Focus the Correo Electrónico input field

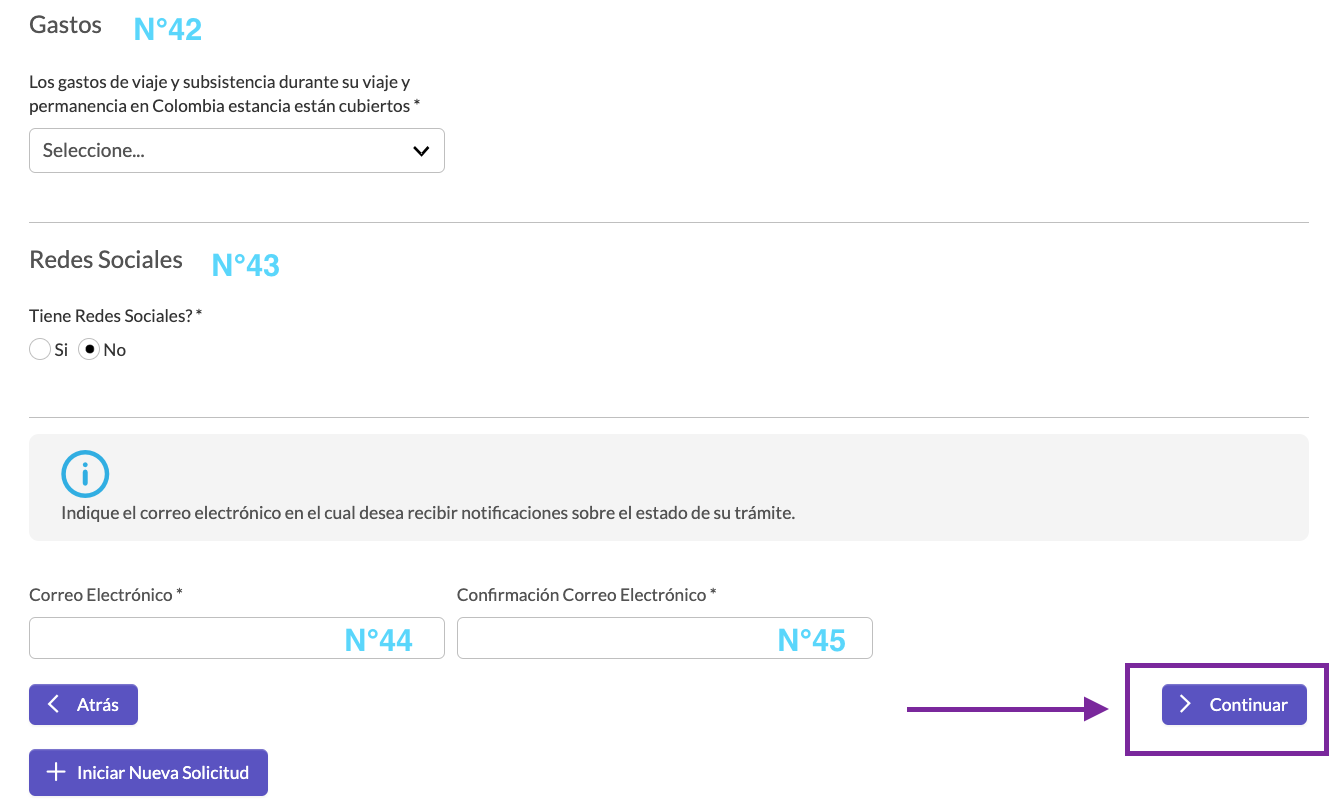point(237,638)
